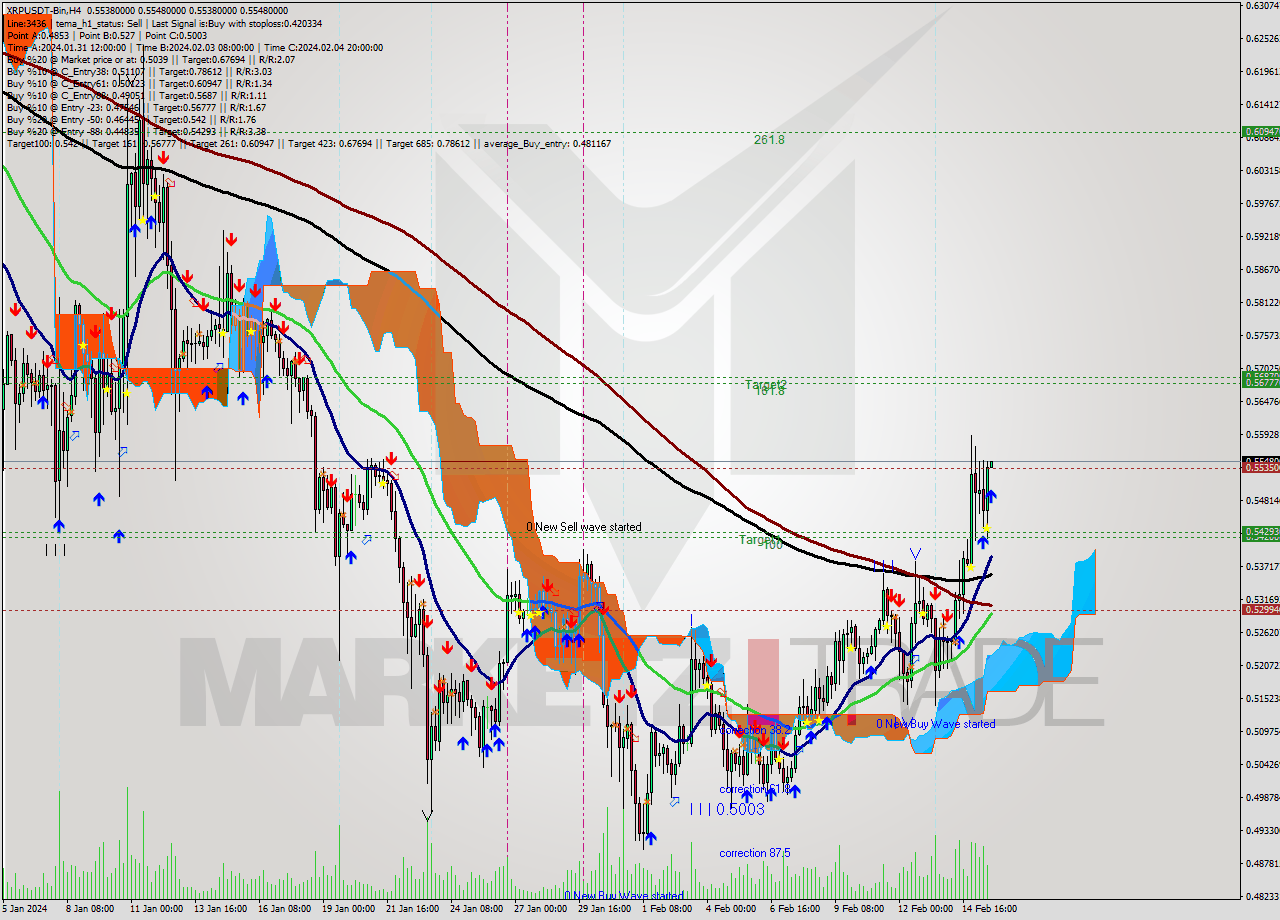Select the 'Time A:2024.01.31 12:00:00' line

tap(69, 47)
